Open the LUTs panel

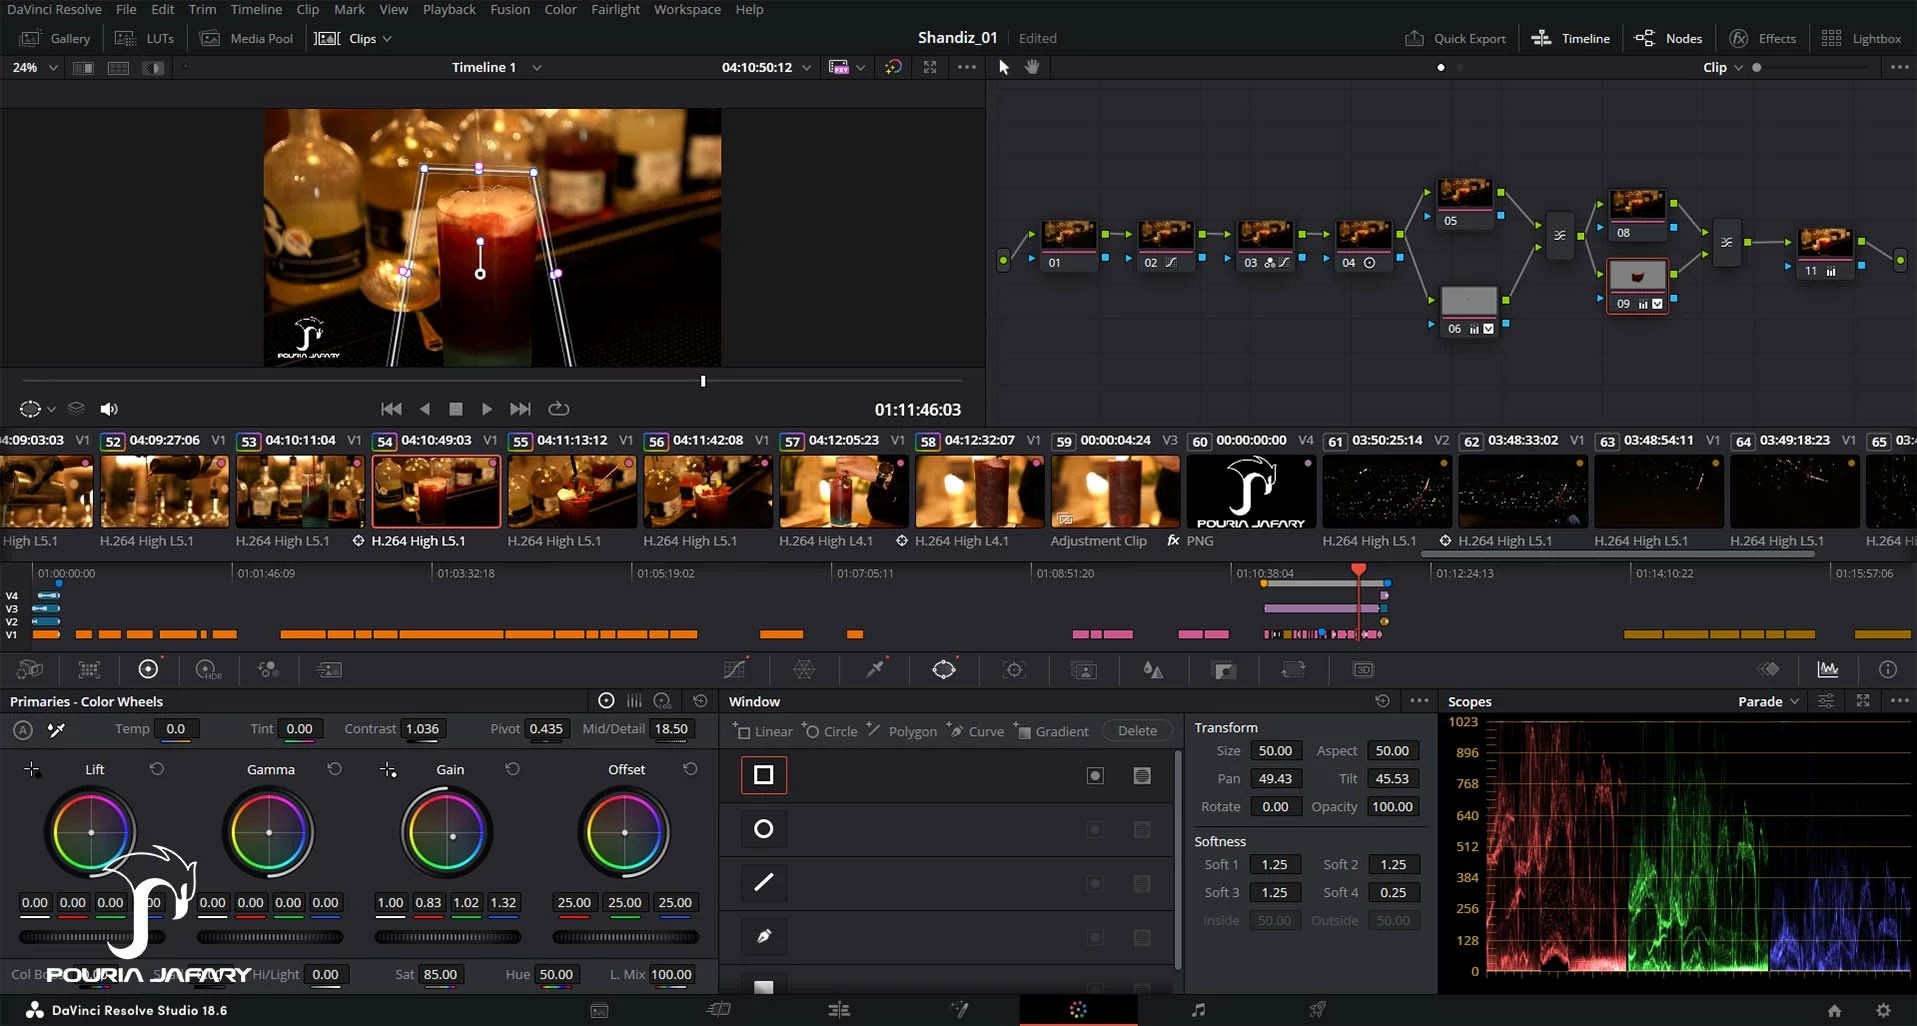pos(145,38)
